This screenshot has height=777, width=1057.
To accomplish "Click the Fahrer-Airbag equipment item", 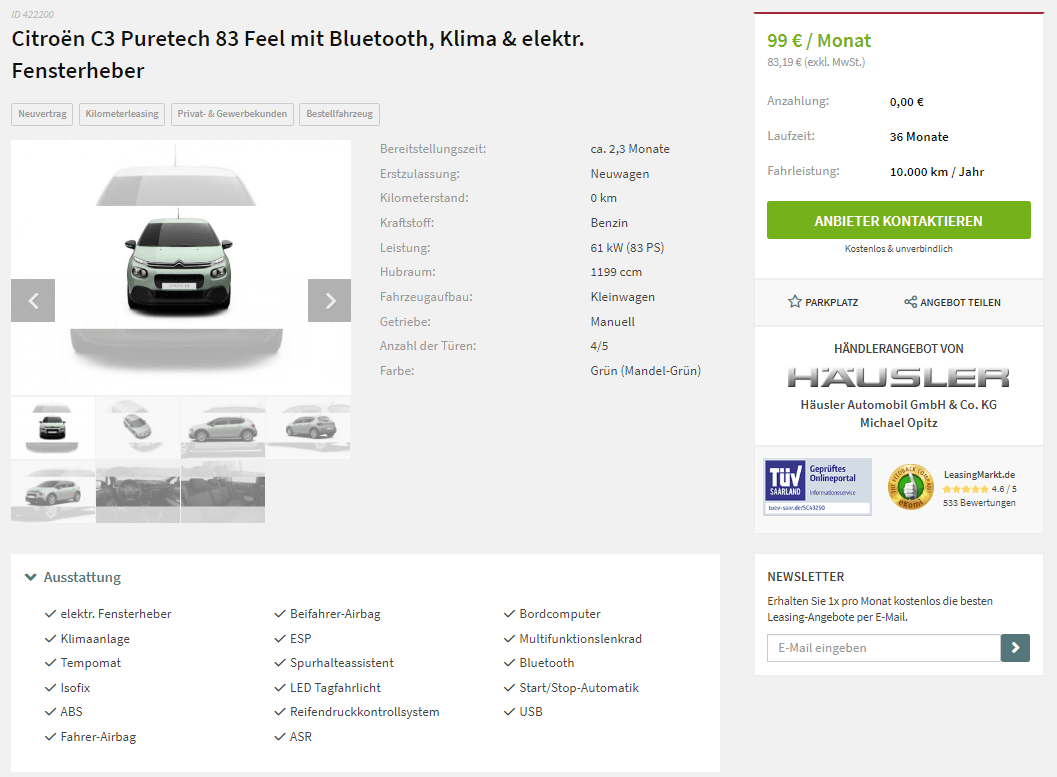I will [x=90, y=737].
